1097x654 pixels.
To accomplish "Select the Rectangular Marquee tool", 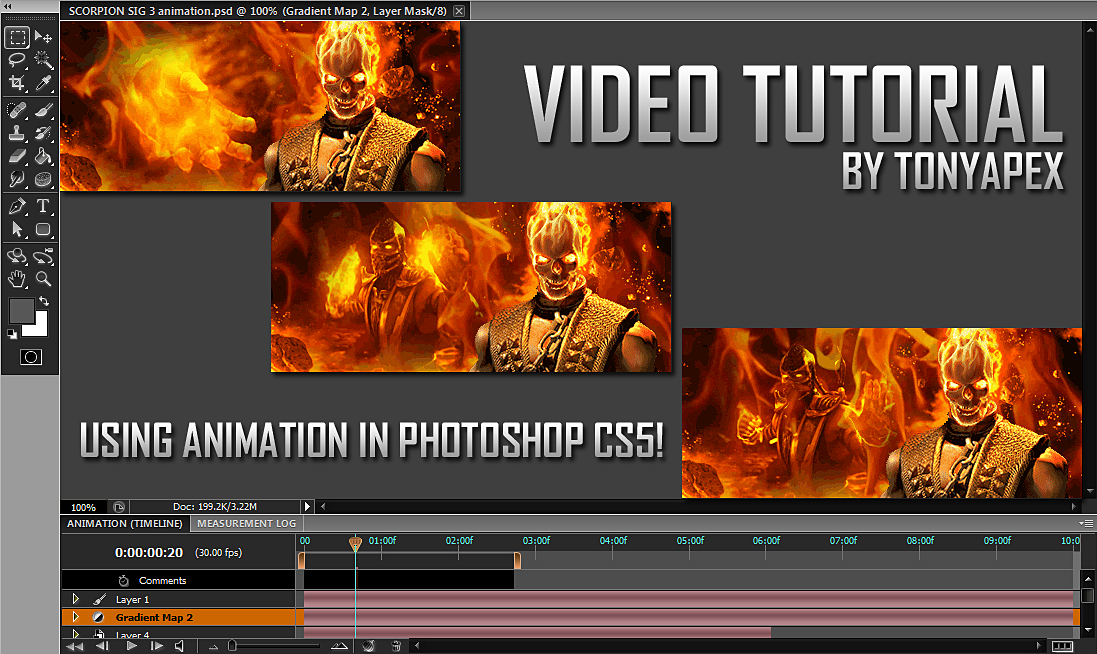I will click(17, 37).
